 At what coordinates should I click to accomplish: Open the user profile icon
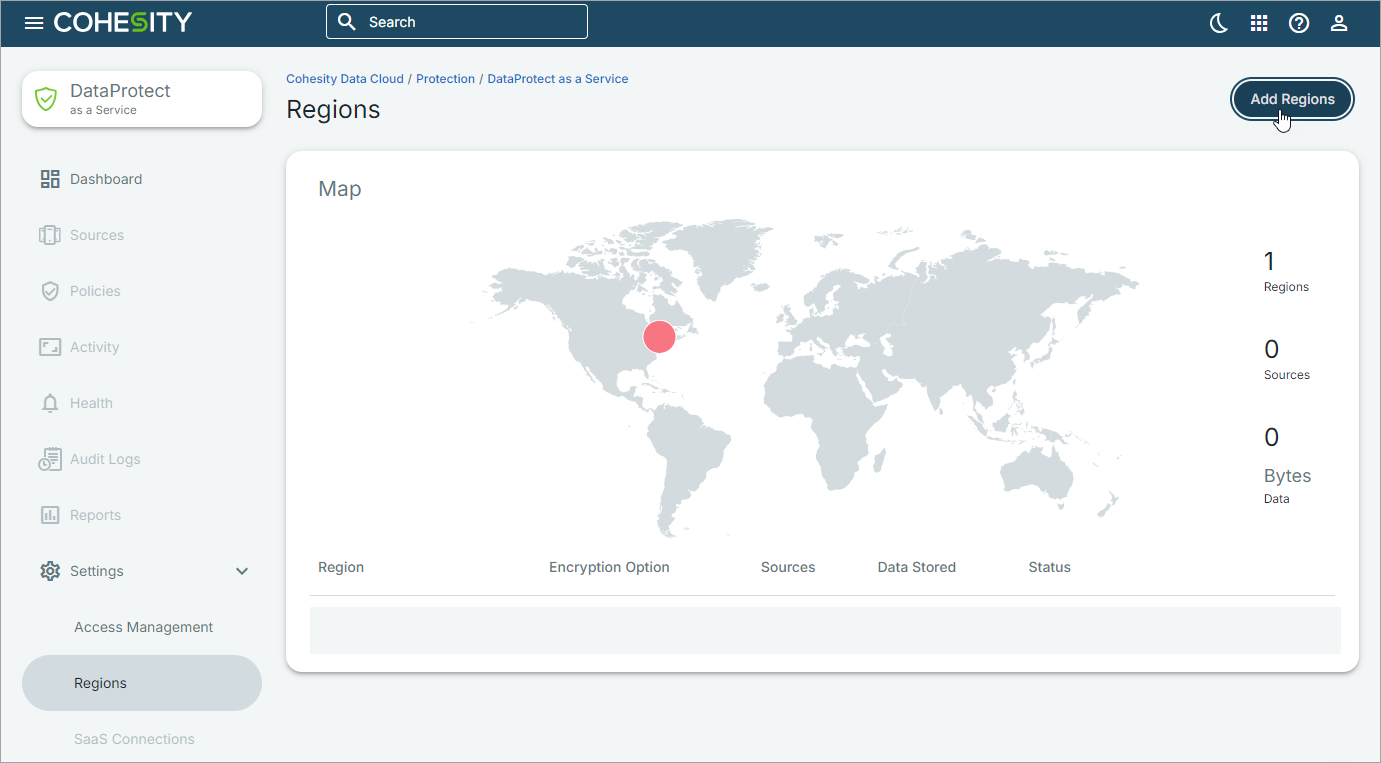coord(1339,23)
